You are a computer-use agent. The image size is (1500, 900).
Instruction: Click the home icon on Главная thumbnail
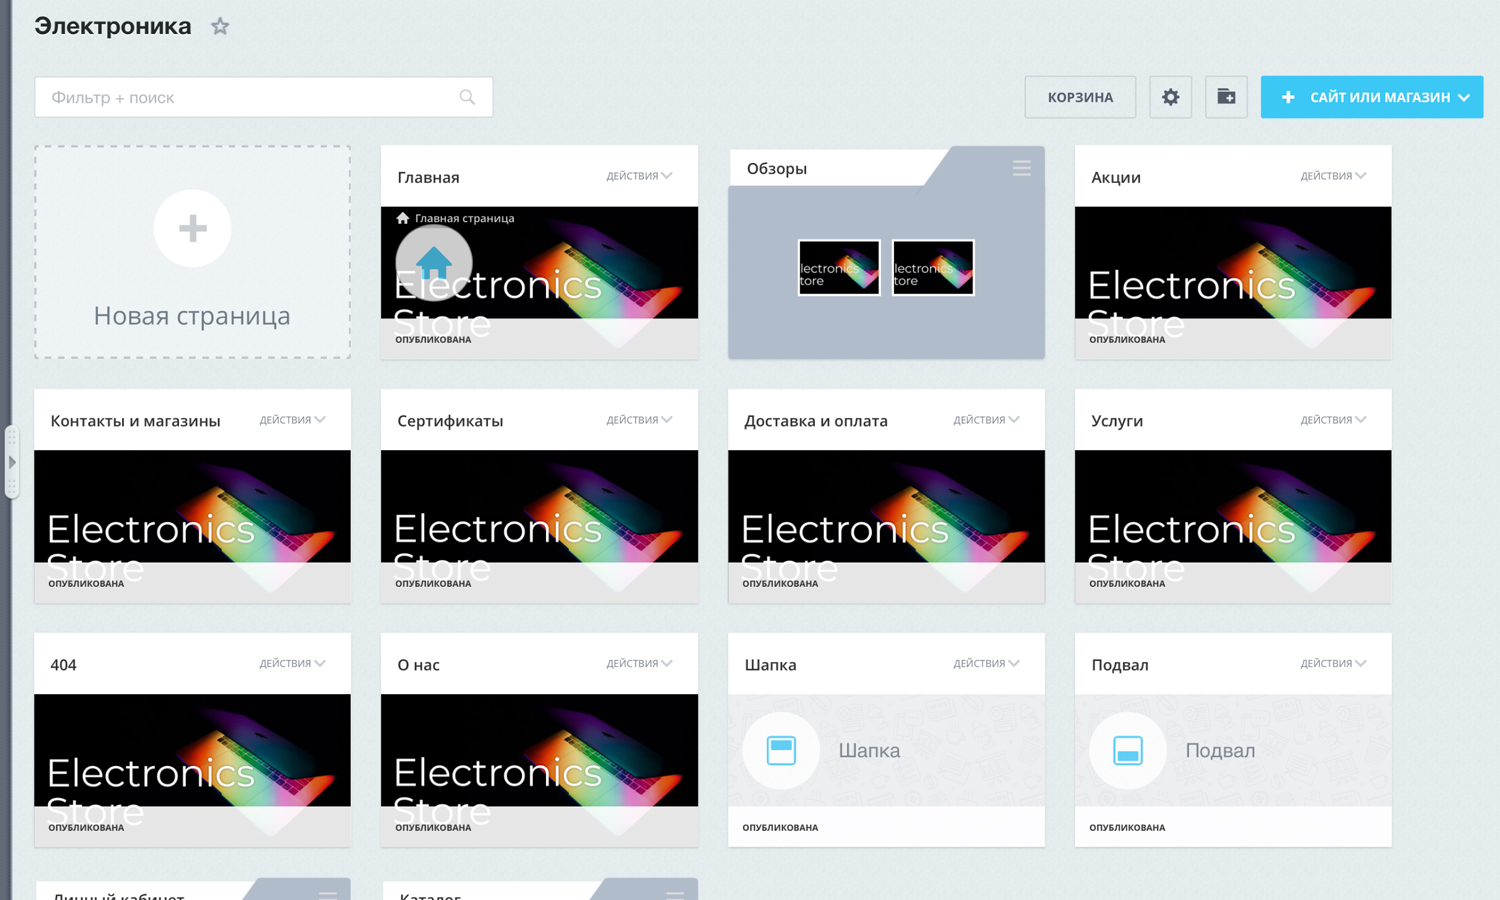tap(434, 263)
